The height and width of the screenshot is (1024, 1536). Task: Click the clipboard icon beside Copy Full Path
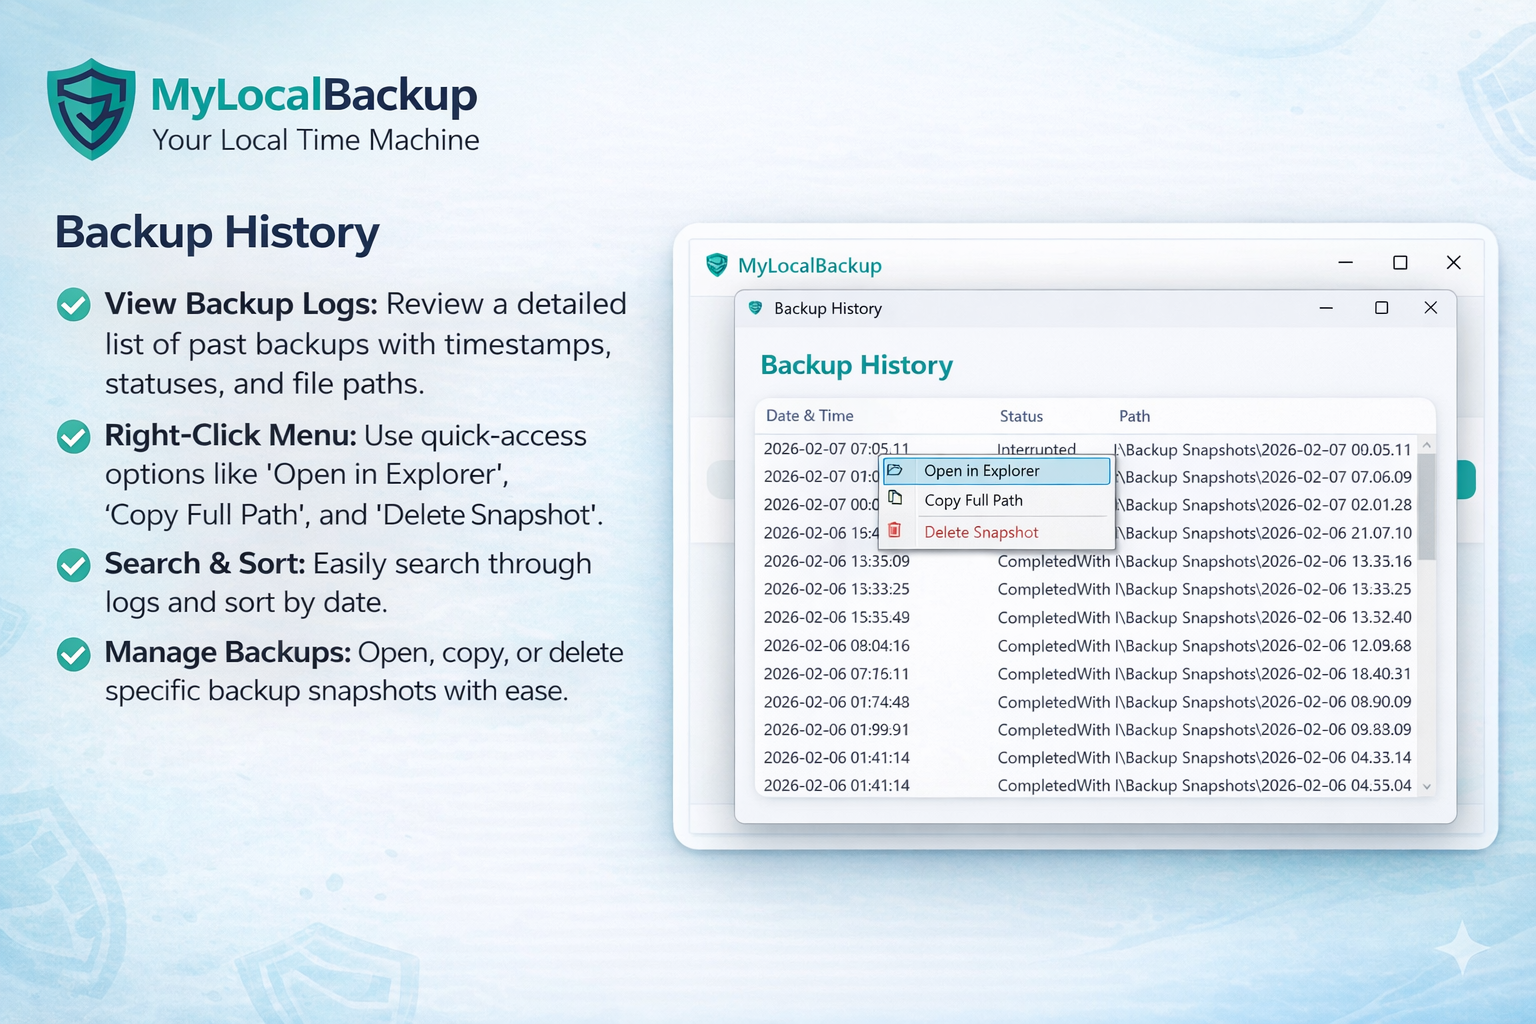tap(897, 498)
